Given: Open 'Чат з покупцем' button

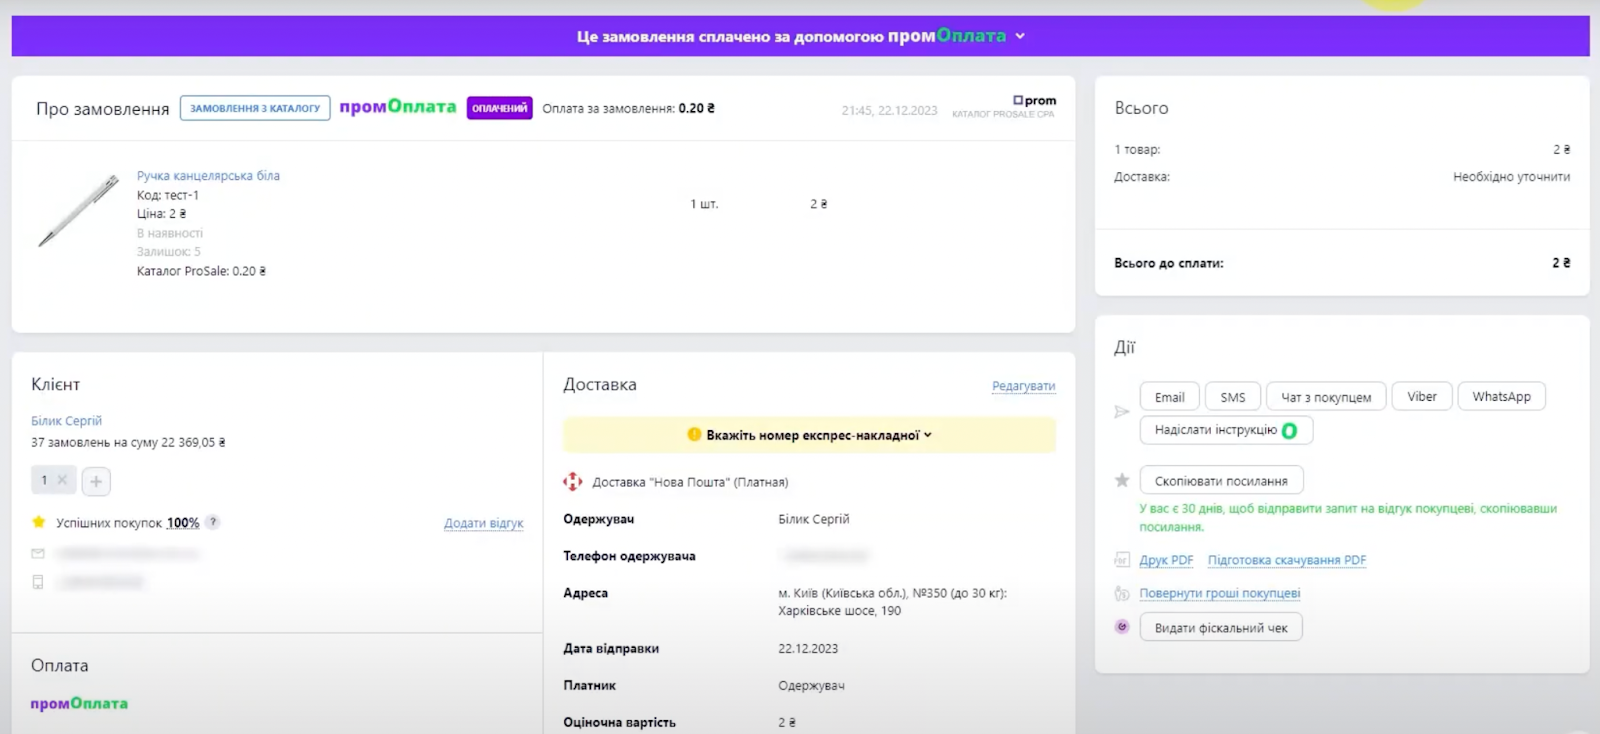Looking at the screenshot, I should point(1326,397).
